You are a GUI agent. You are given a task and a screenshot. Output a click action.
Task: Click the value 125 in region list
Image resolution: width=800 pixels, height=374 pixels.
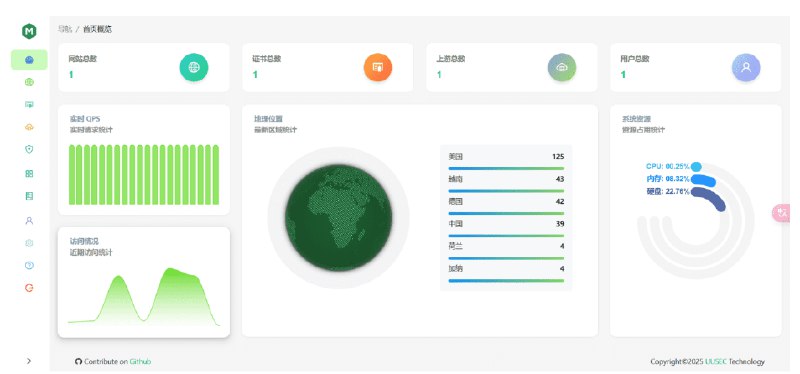558,157
